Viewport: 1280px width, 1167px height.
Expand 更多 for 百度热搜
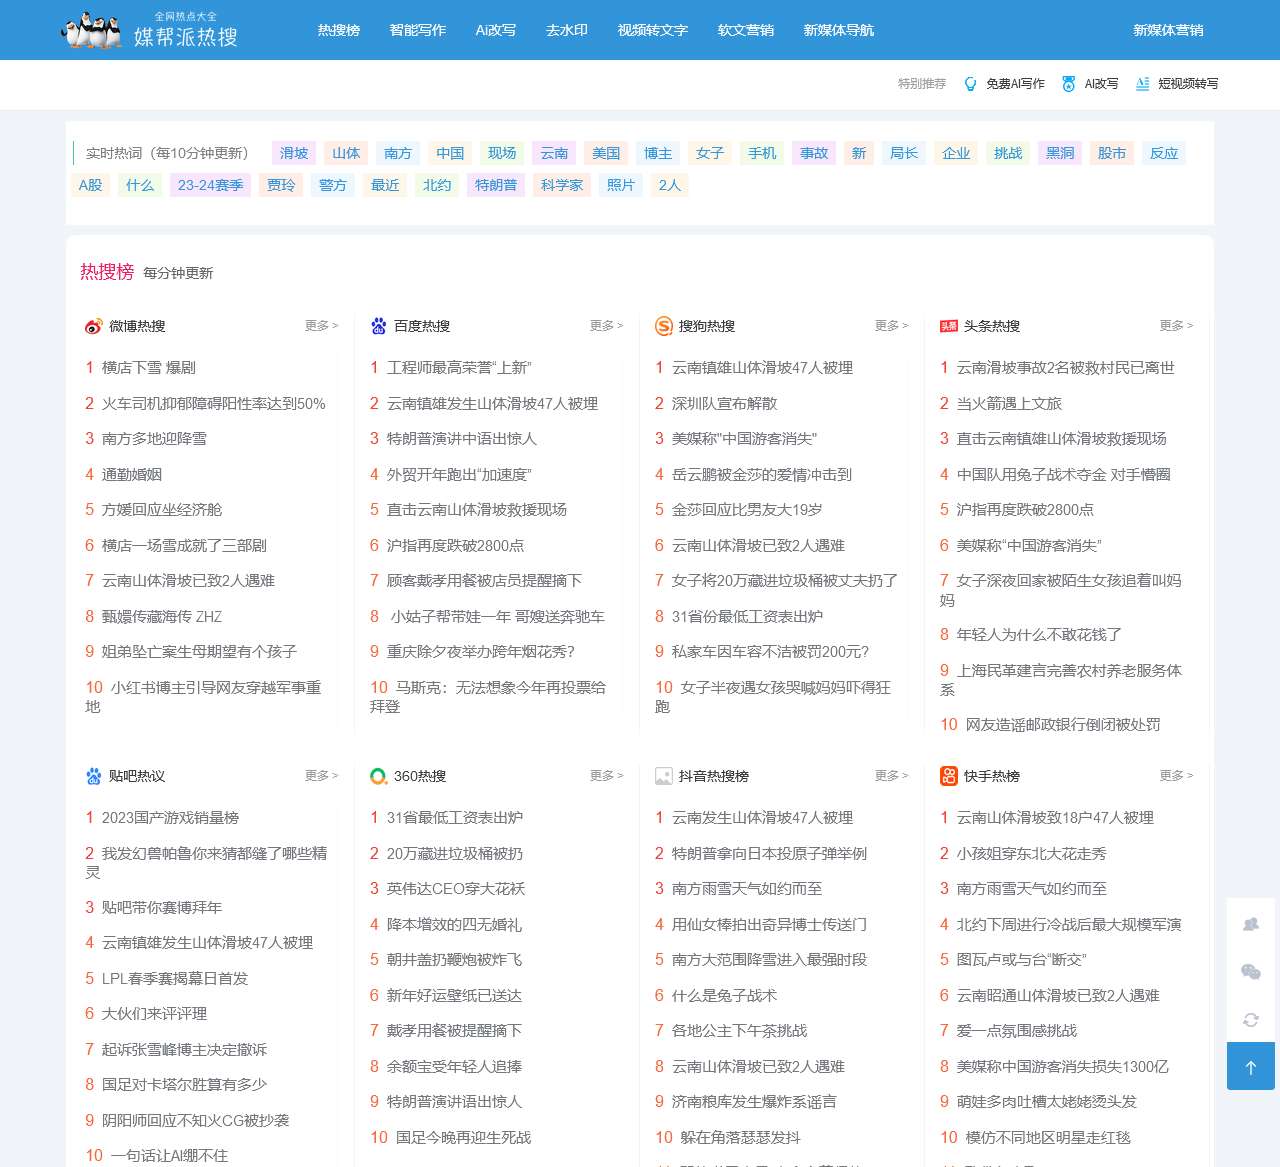[606, 326]
